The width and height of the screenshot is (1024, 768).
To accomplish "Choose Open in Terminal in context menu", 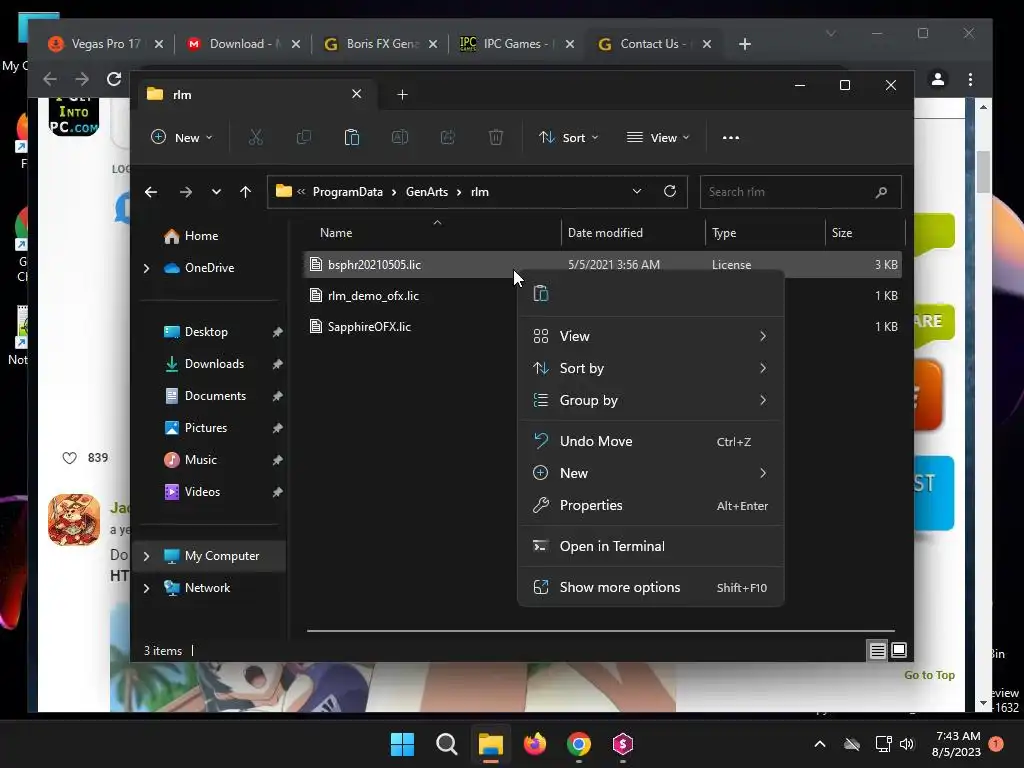I will pyautogui.click(x=650, y=547).
